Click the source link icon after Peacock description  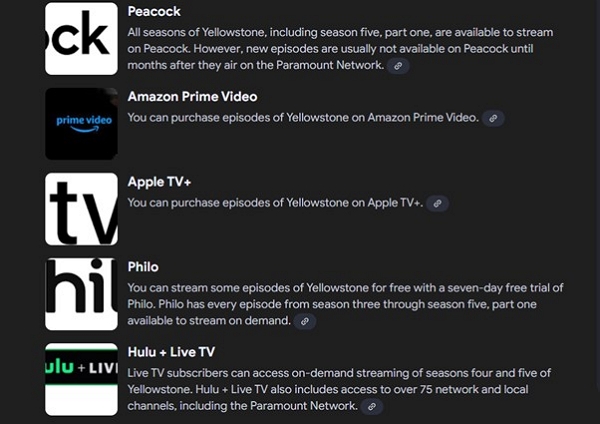[x=398, y=66]
